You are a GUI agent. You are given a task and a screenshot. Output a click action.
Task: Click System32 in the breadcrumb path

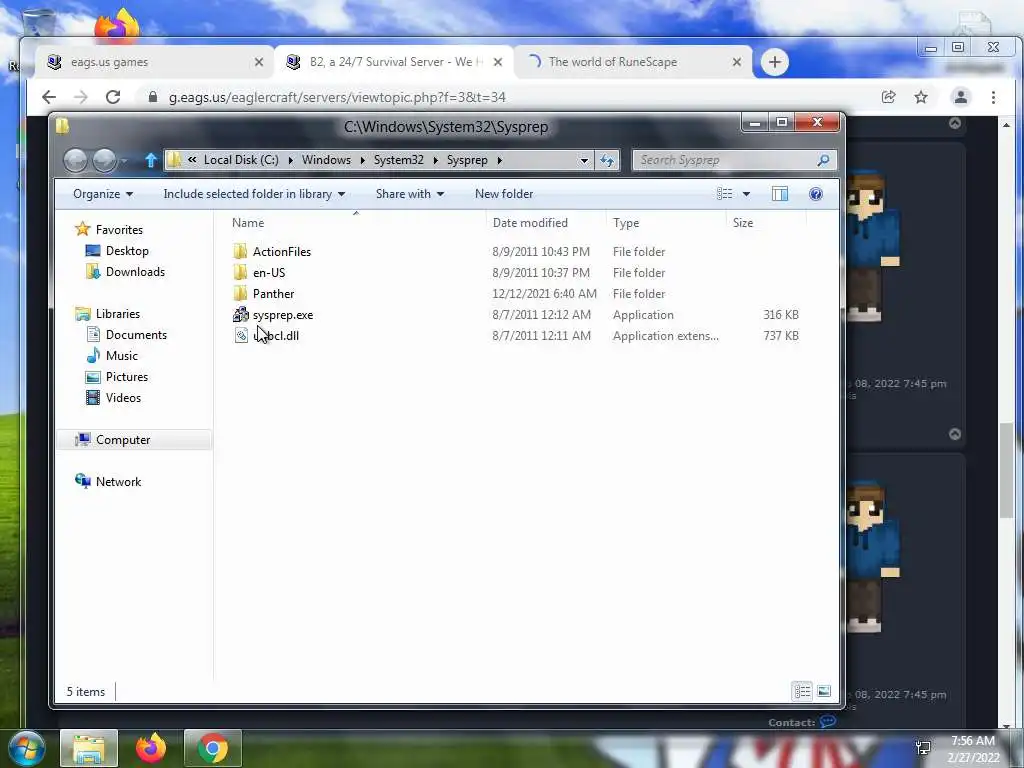pos(398,160)
